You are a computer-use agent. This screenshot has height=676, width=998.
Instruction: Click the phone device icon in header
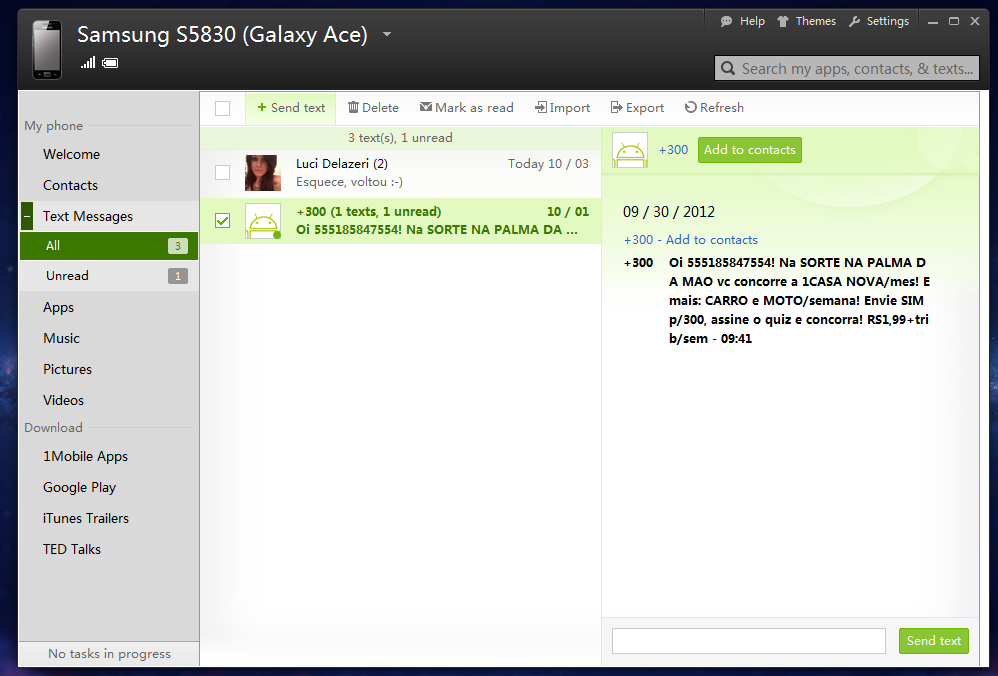click(47, 50)
